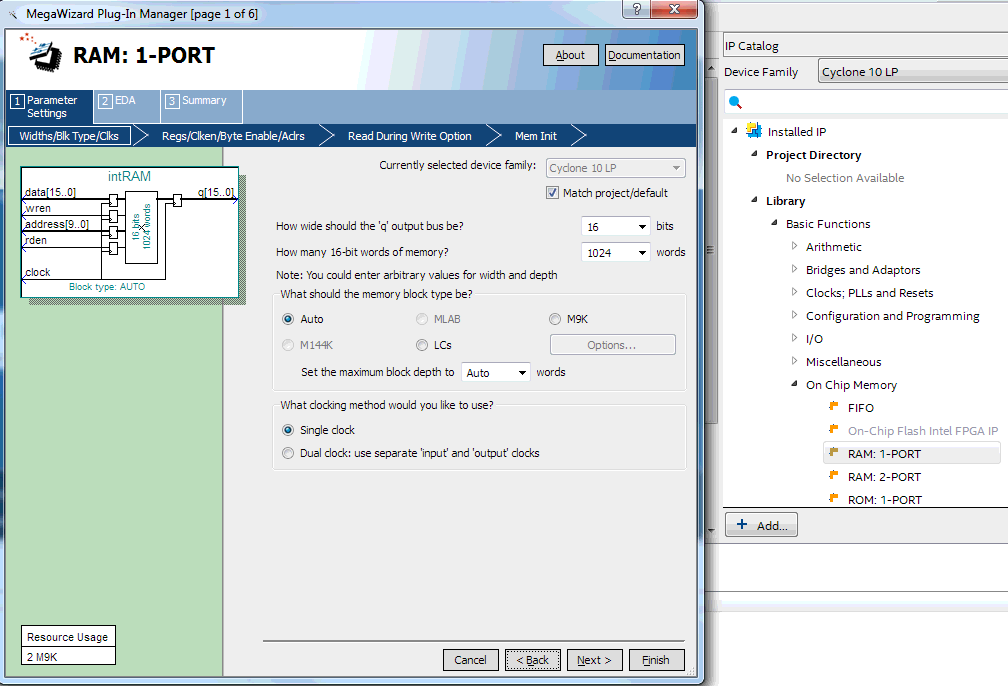1008x686 pixels.
Task: Click the About button
Action: click(x=570, y=55)
